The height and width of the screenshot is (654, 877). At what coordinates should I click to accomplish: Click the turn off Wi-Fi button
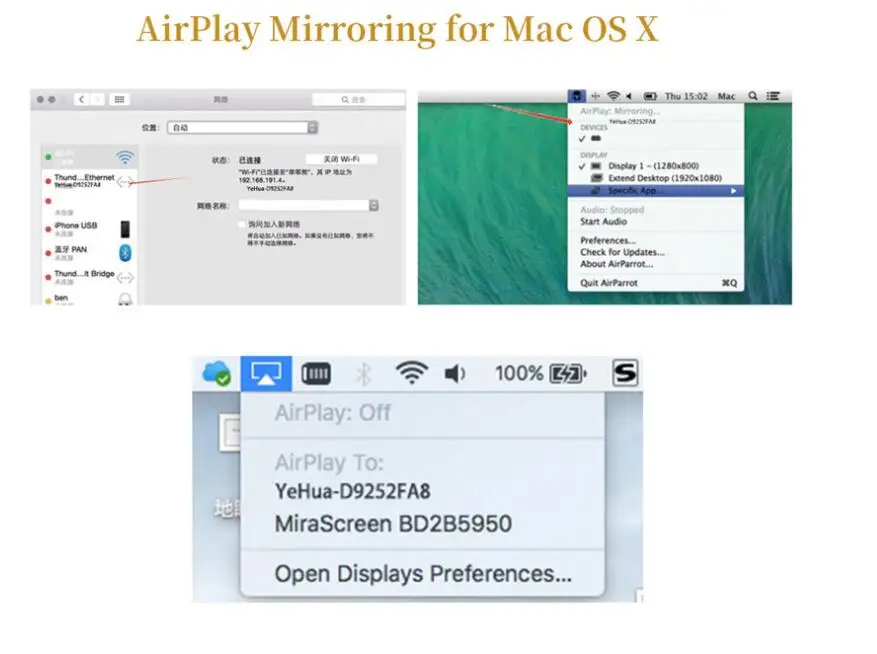tap(341, 159)
